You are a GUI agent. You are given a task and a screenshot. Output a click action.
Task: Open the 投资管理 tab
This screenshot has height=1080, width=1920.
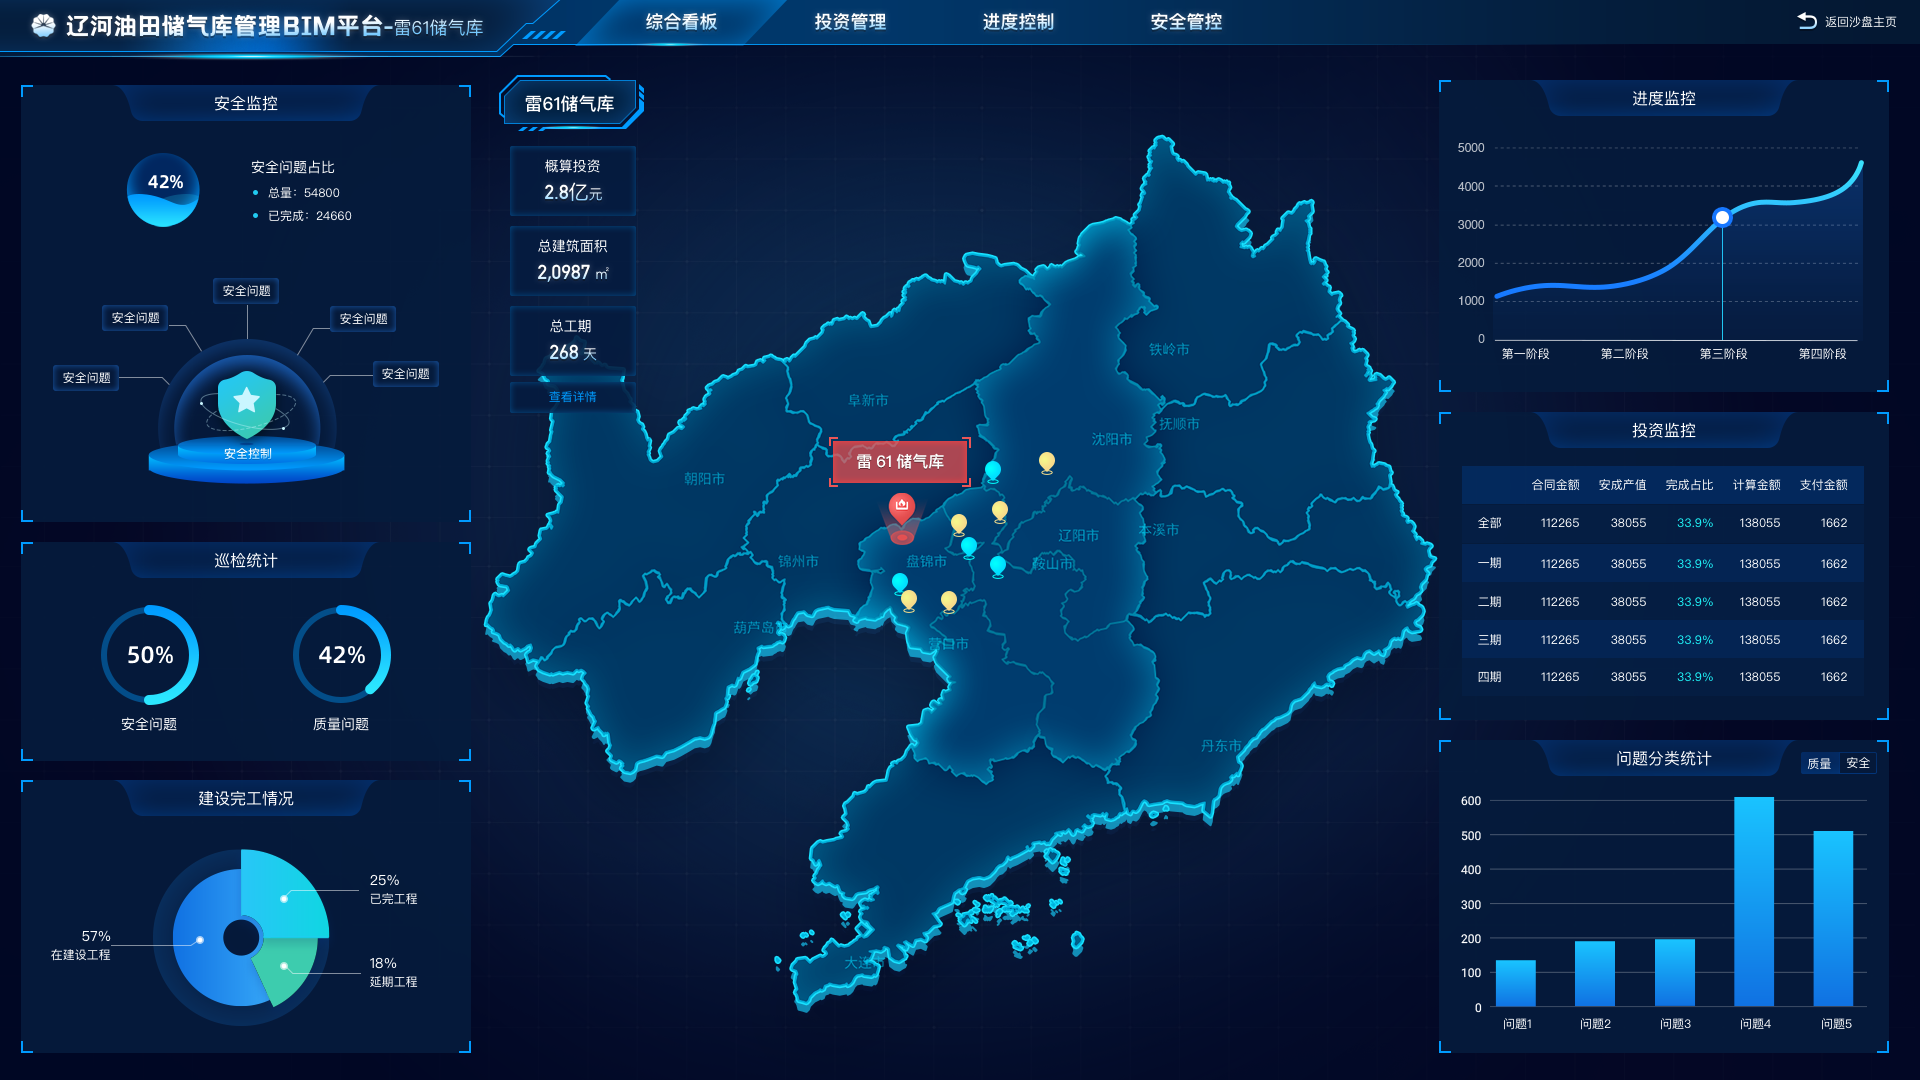tap(850, 22)
